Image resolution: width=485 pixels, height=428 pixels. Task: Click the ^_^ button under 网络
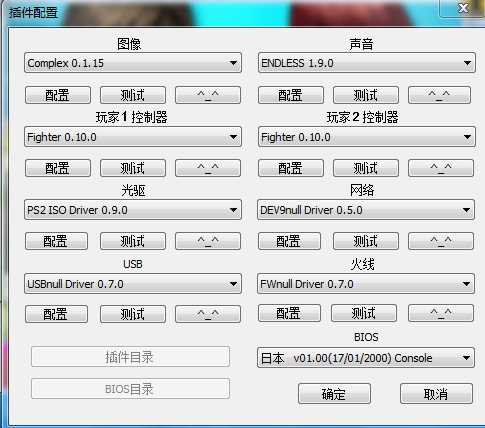pyautogui.click(x=441, y=241)
